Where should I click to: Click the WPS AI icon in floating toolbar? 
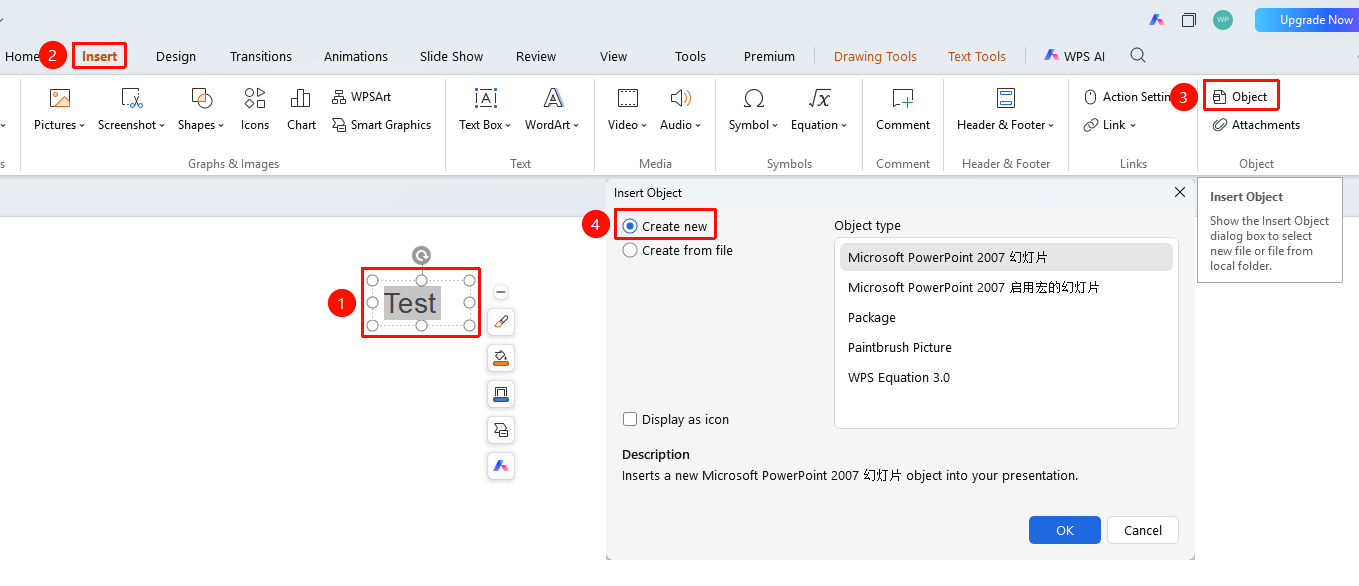(x=501, y=466)
